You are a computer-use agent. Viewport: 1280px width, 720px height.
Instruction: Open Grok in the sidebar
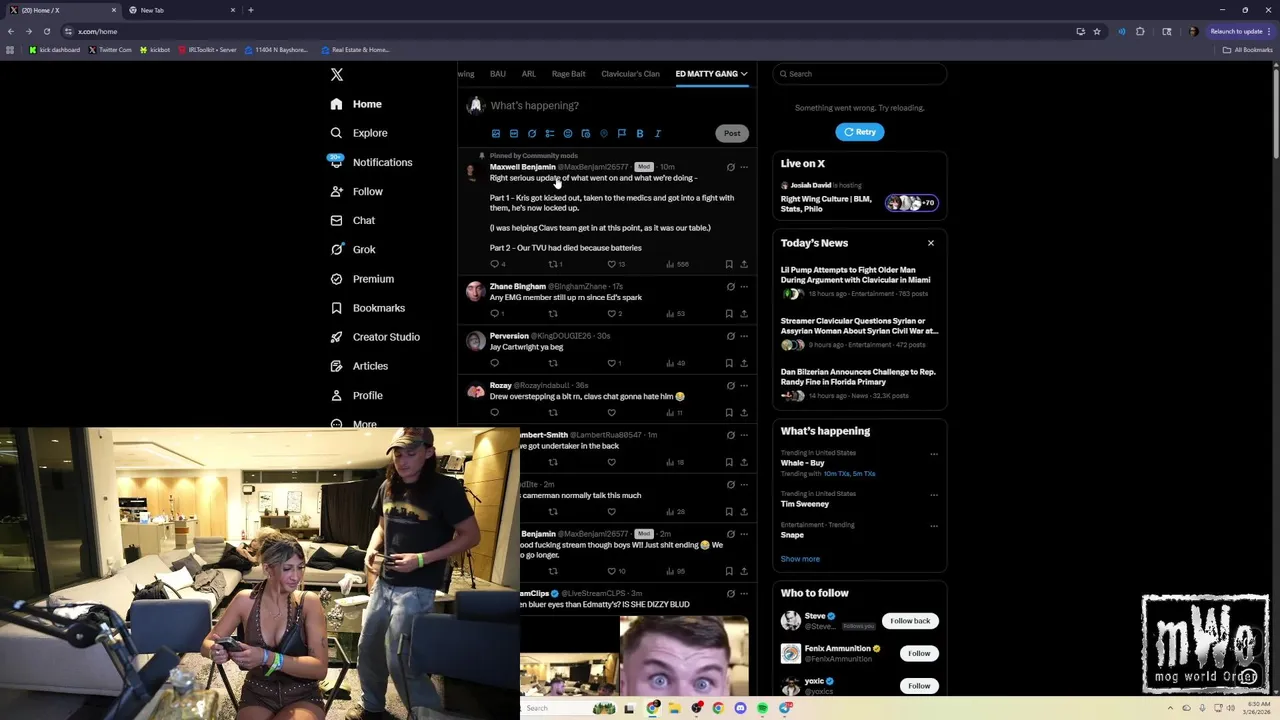[x=352, y=249]
